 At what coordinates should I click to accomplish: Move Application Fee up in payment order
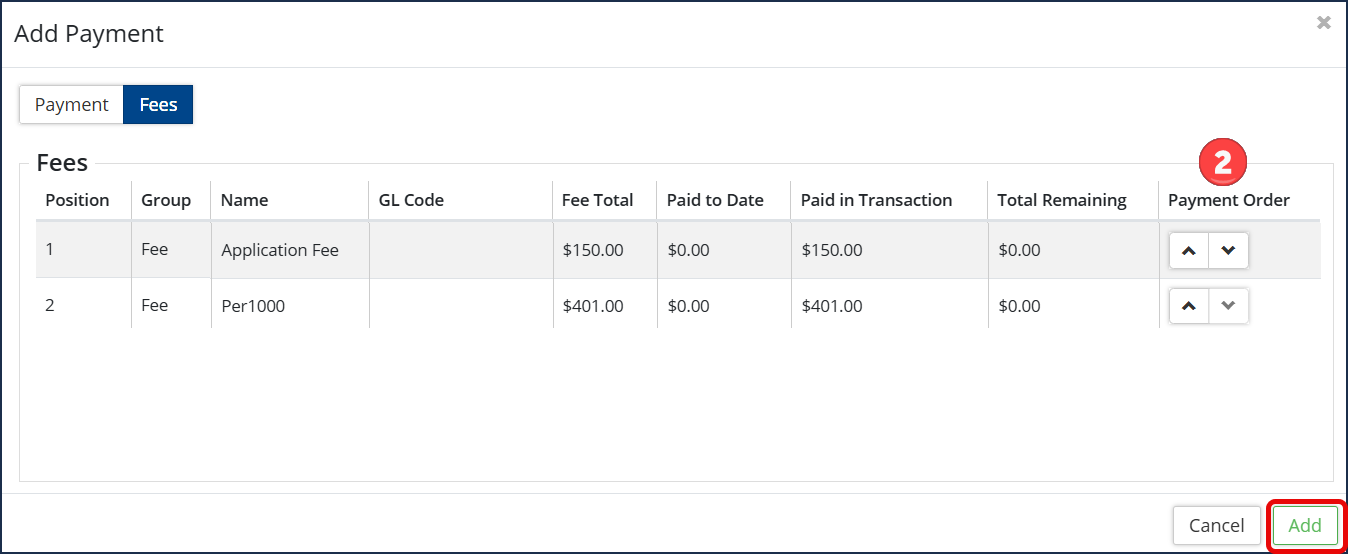[x=1189, y=251]
